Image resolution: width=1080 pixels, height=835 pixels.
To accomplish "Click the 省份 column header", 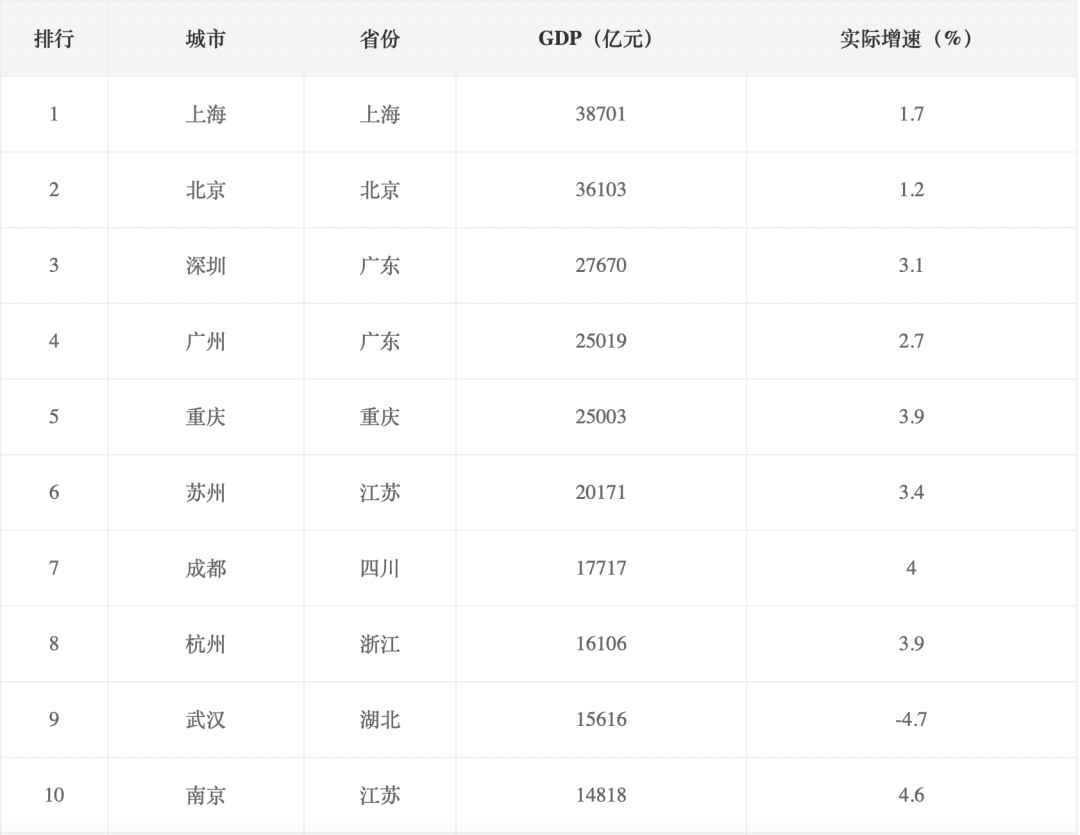I will pyautogui.click(x=380, y=39).
